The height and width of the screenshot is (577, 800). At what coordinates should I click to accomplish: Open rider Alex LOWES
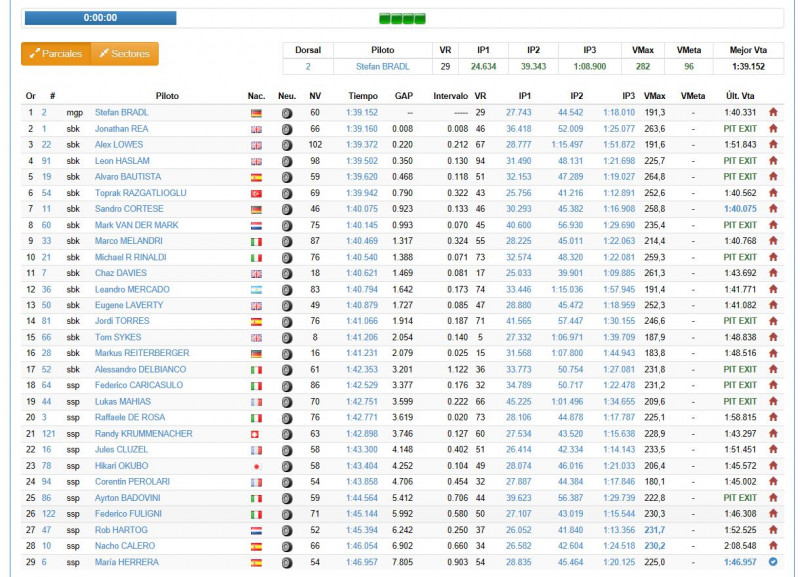119,145
